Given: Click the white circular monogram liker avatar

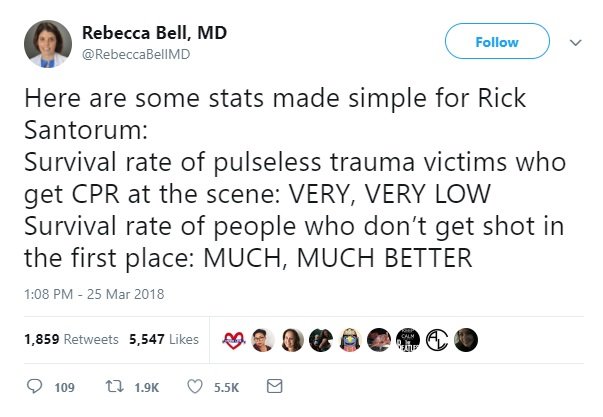Looking at the screenshot, I should coord(439,339).
